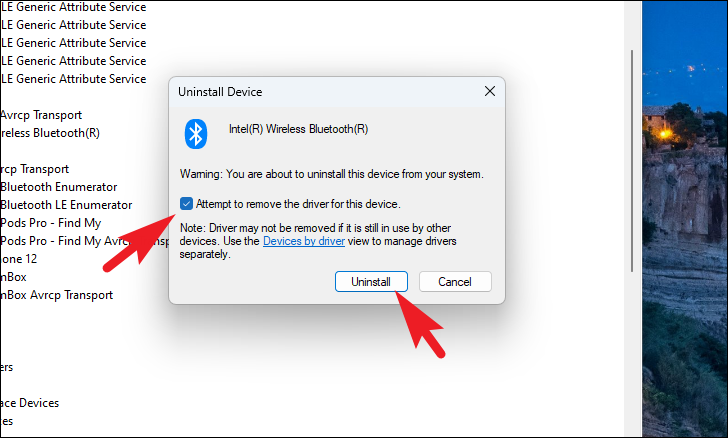Select the last LE Generic Attribute Service
This screenshot has width=728, height=438.
73,79
